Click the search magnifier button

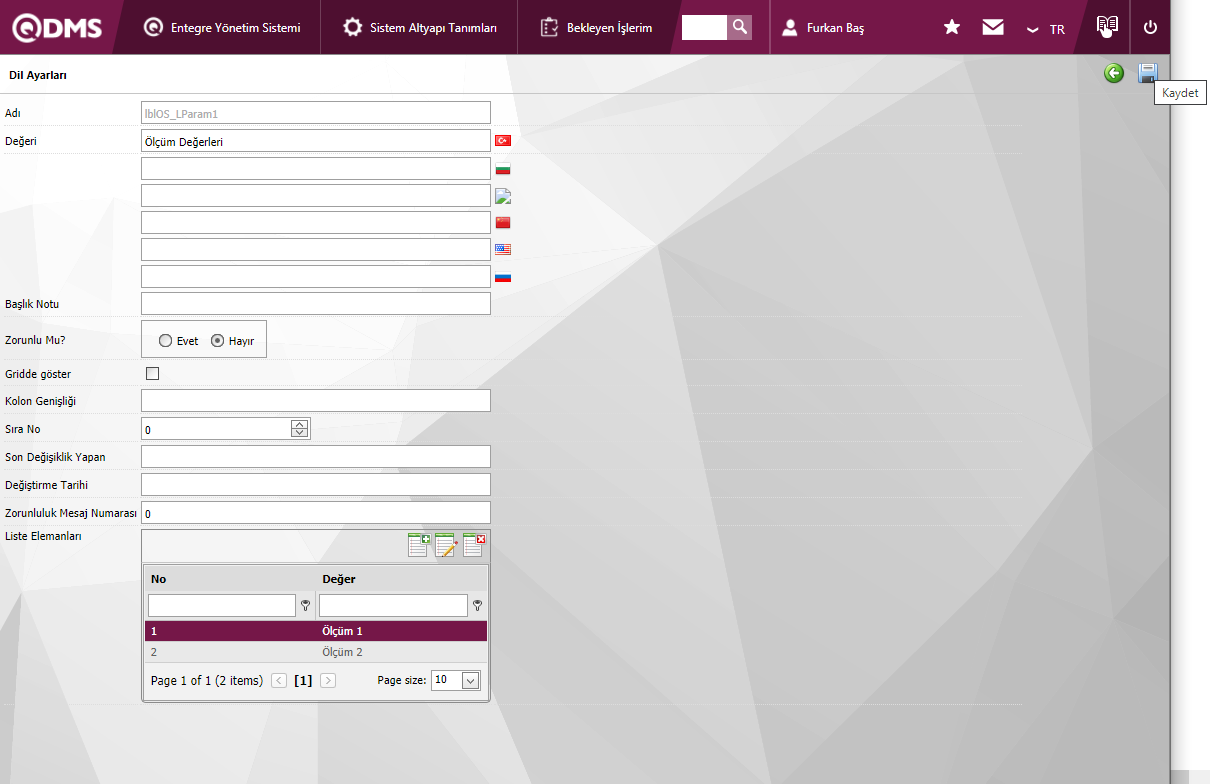coord(739,27)
